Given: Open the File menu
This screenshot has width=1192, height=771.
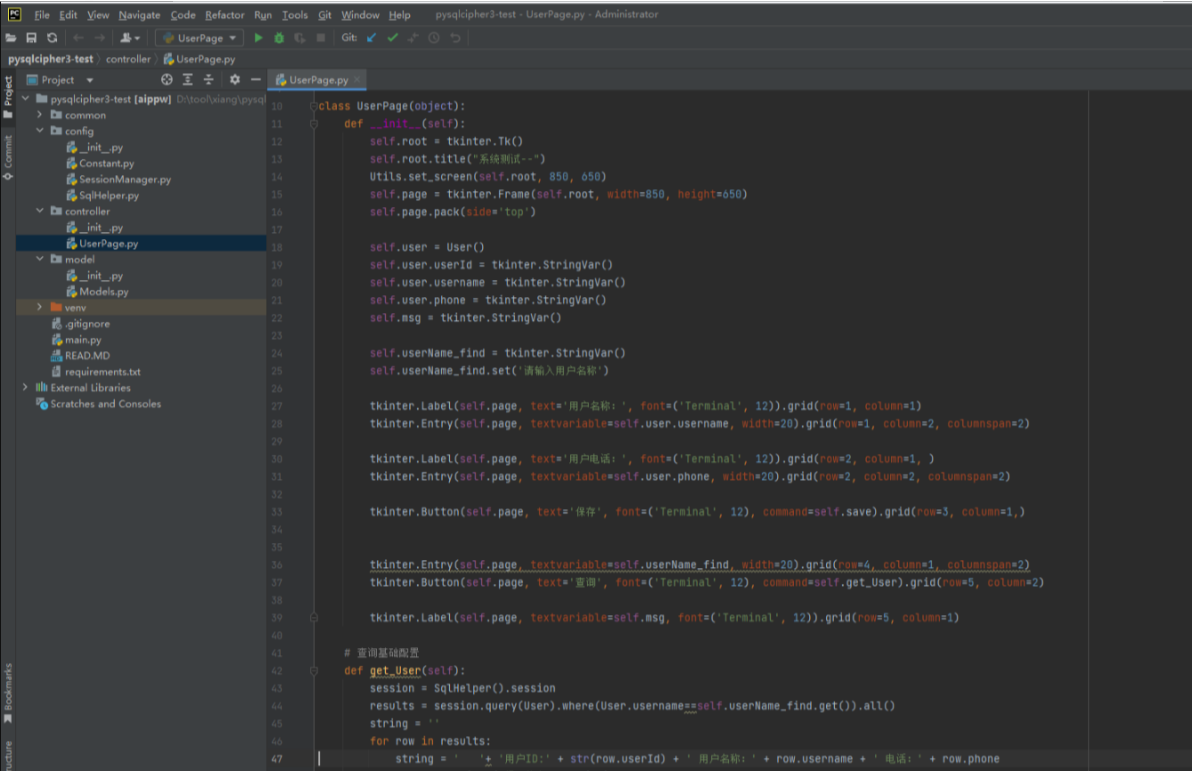Looking at the screenshot, I should 42,14.
